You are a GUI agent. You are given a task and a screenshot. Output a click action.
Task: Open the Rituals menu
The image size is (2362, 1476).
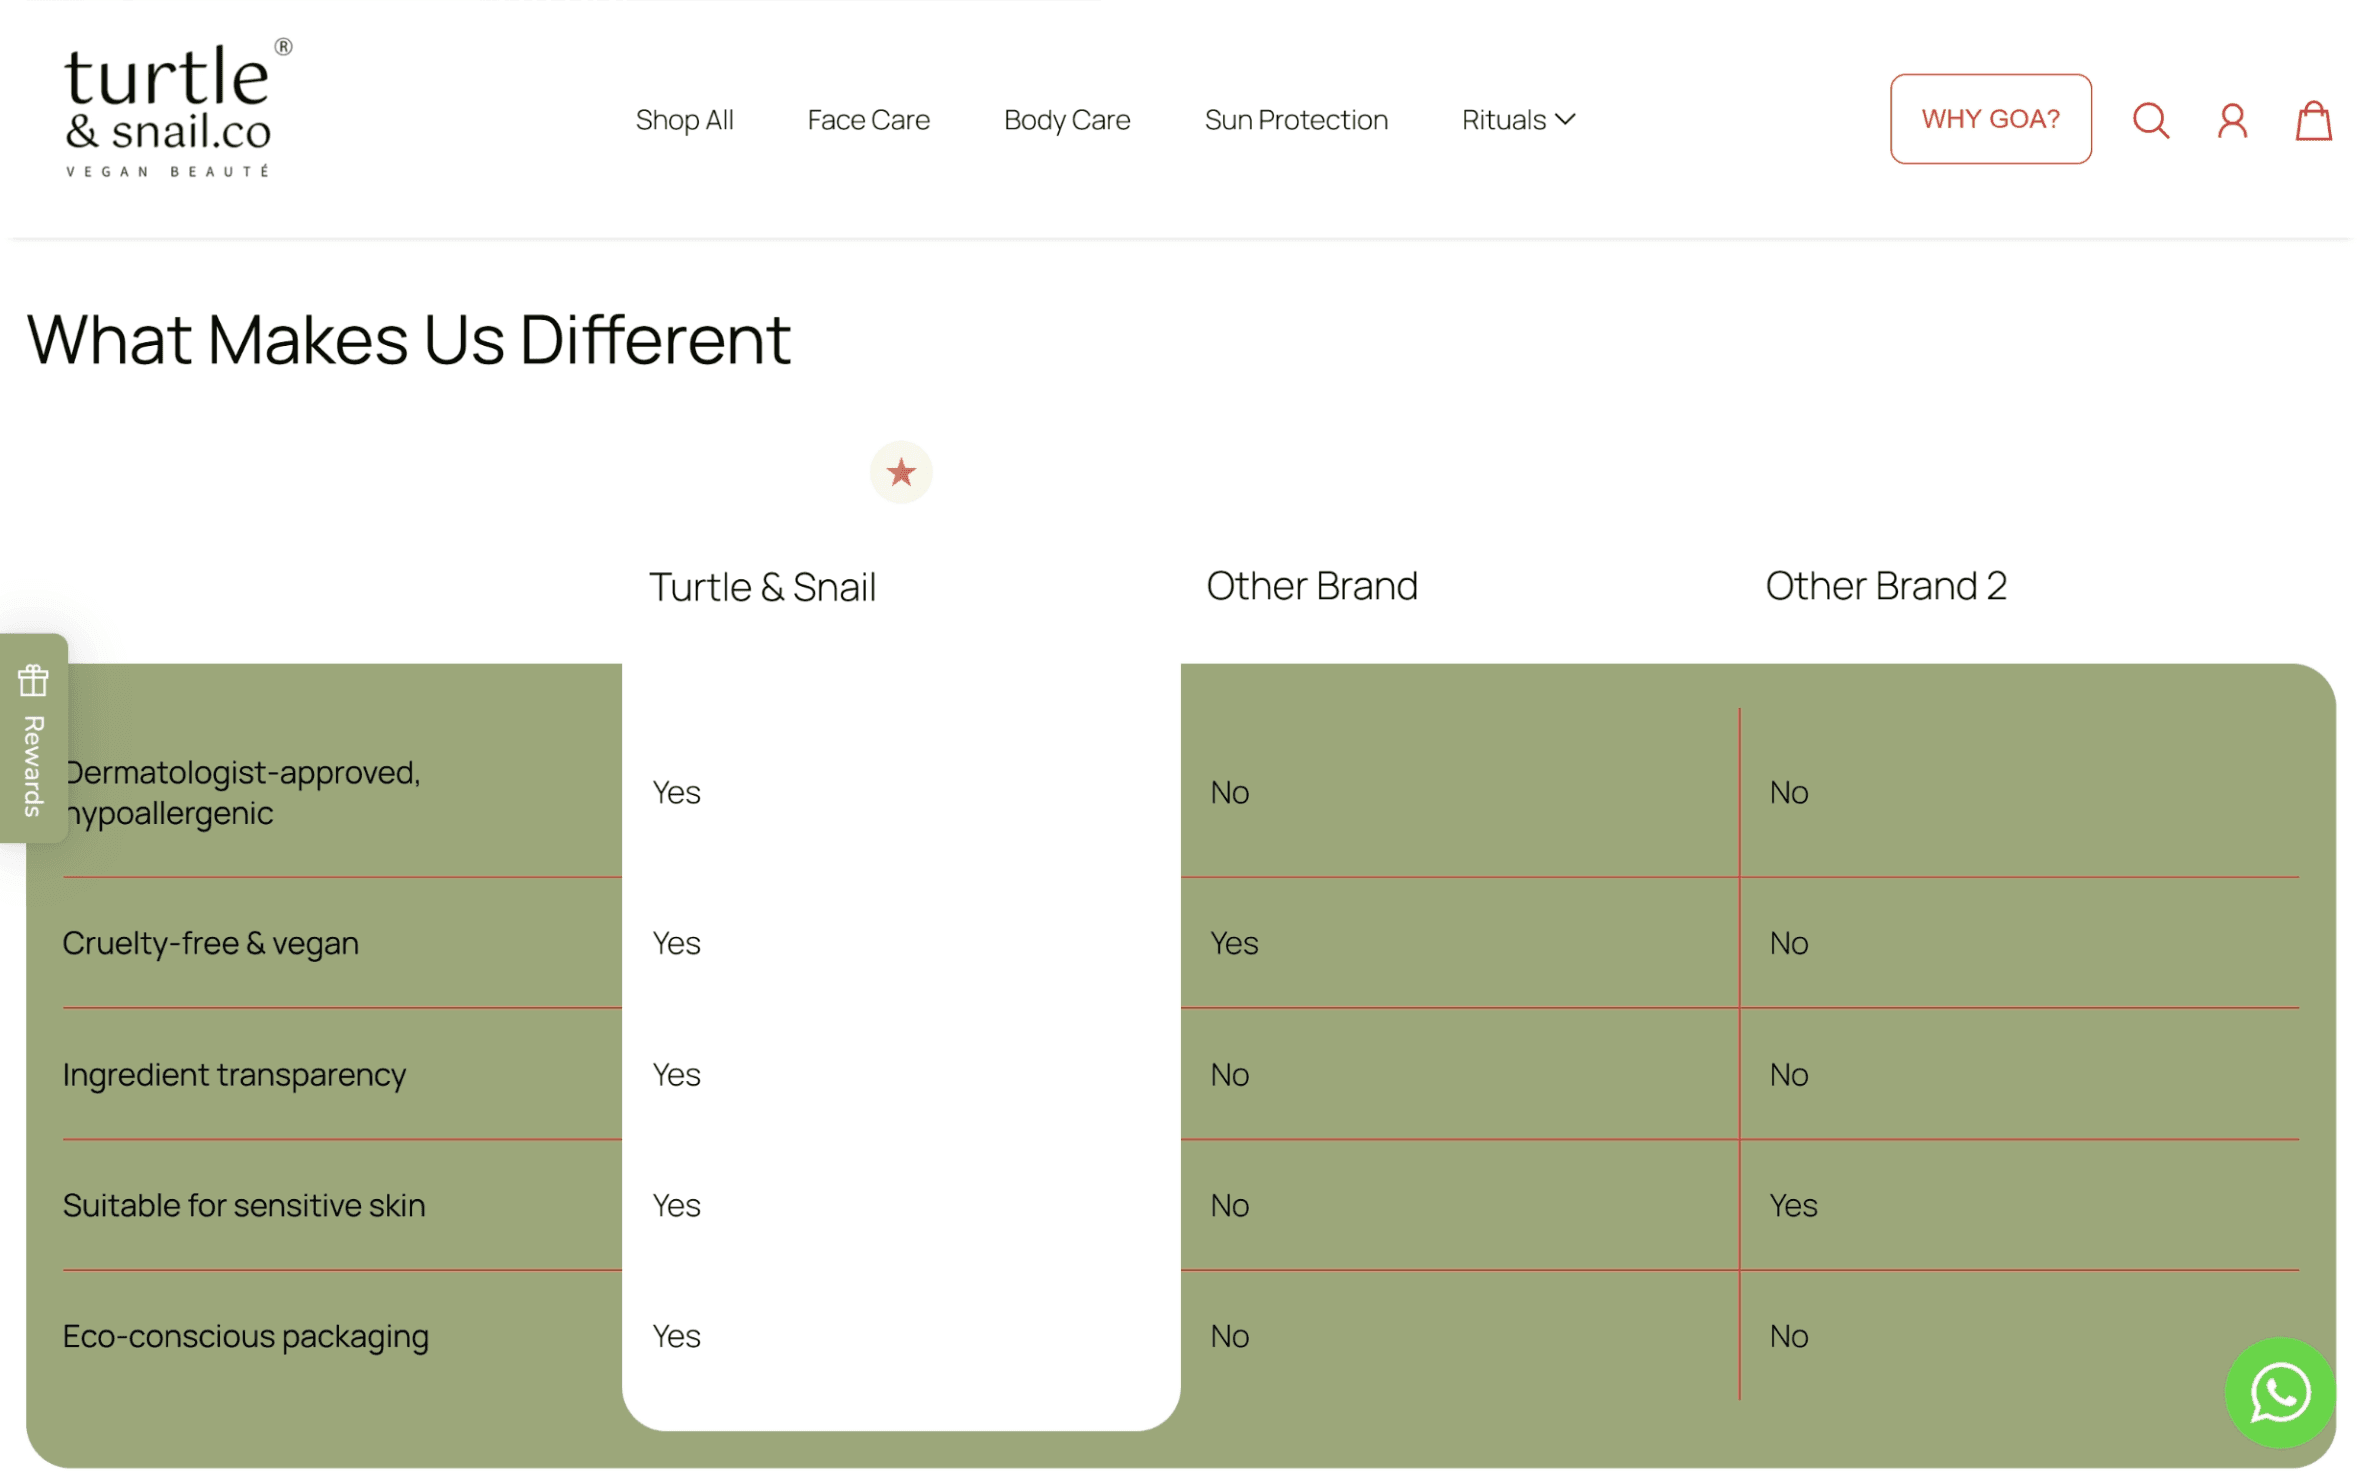tap(1503, 120)
